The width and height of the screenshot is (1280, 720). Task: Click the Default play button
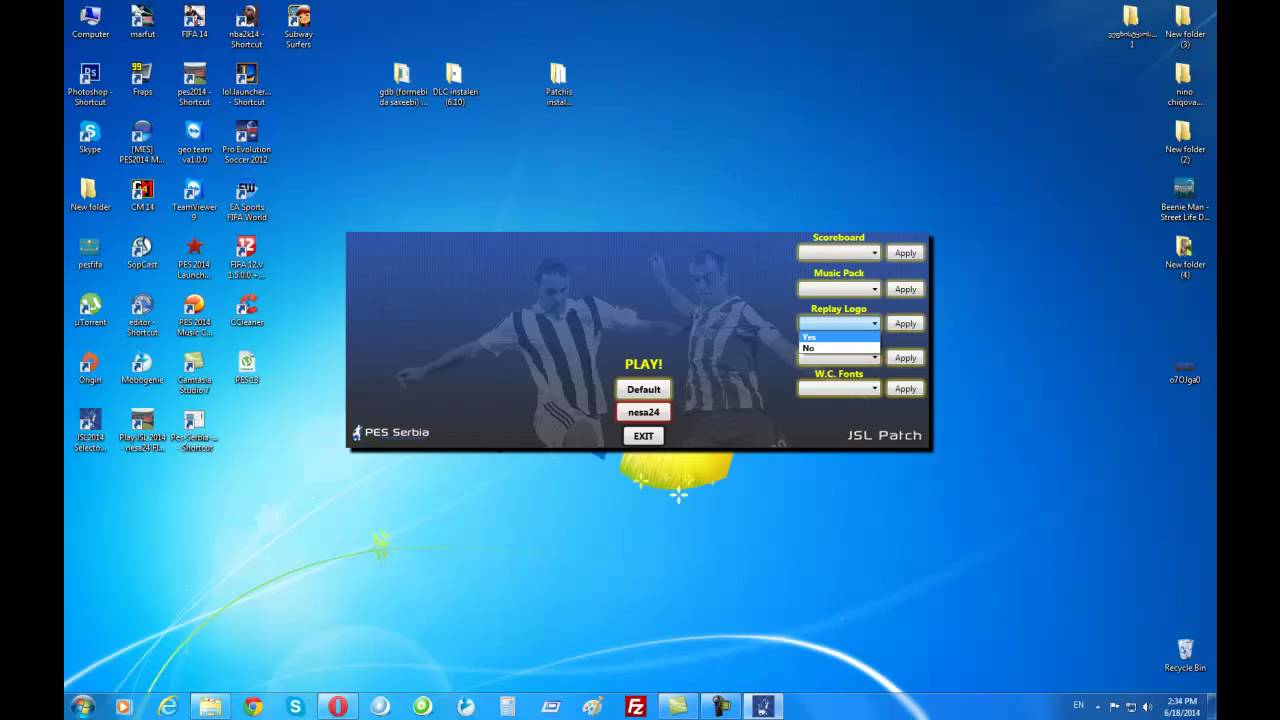pyautogui.click(x=644, y=389)
